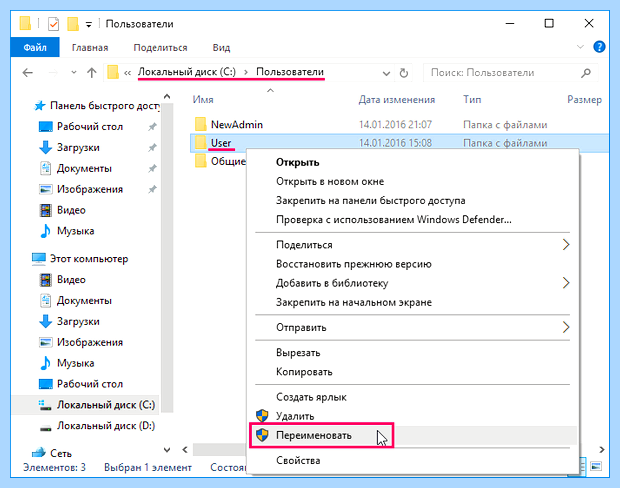Viewport: 620px width, 488px height.
Task: Open the Help question mark icon
Action: [x=599, y=47]
